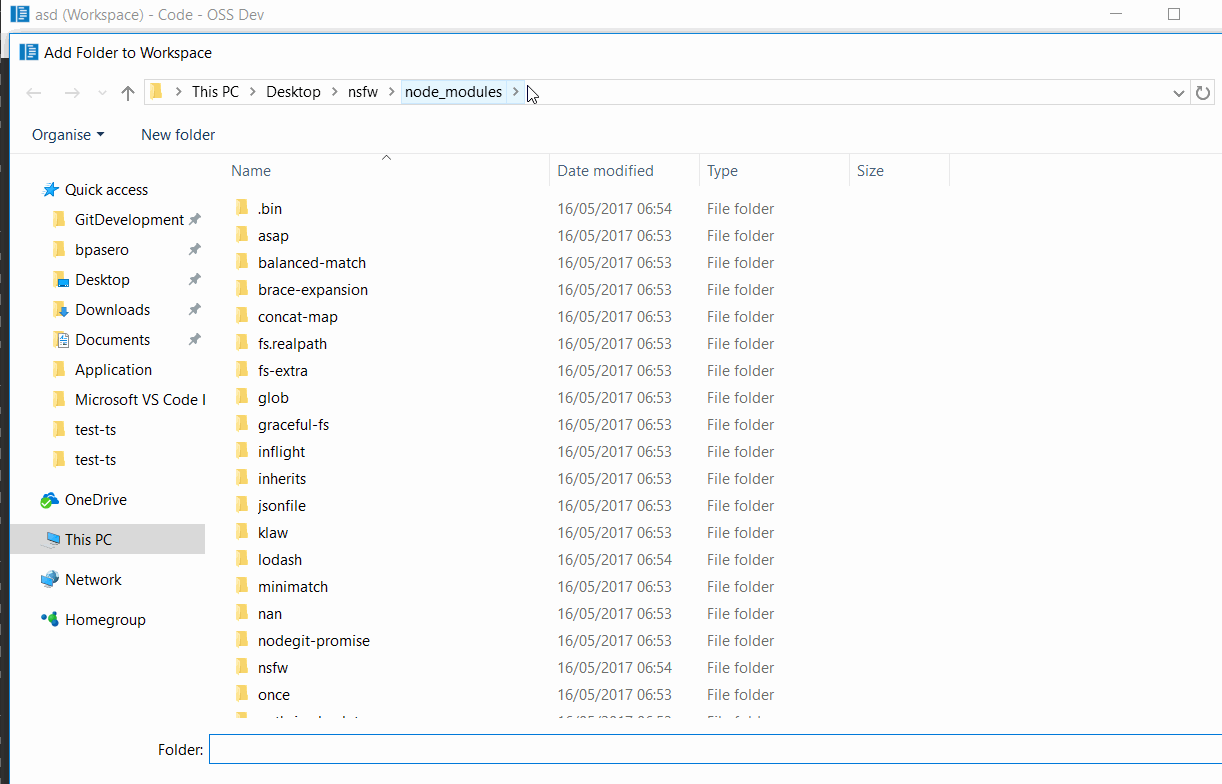This screenshot has width=1222, height=784.
Task: Refresh the current folder view
Action: (x=1202, y=92)
